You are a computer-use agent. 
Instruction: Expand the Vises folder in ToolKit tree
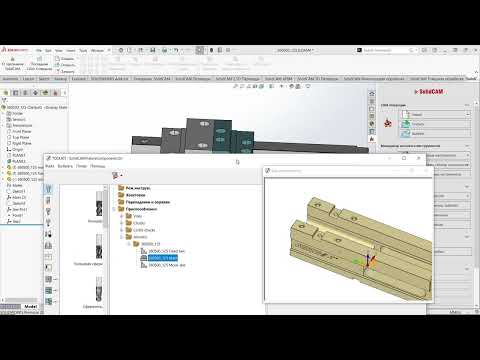(x=122, y=216)
